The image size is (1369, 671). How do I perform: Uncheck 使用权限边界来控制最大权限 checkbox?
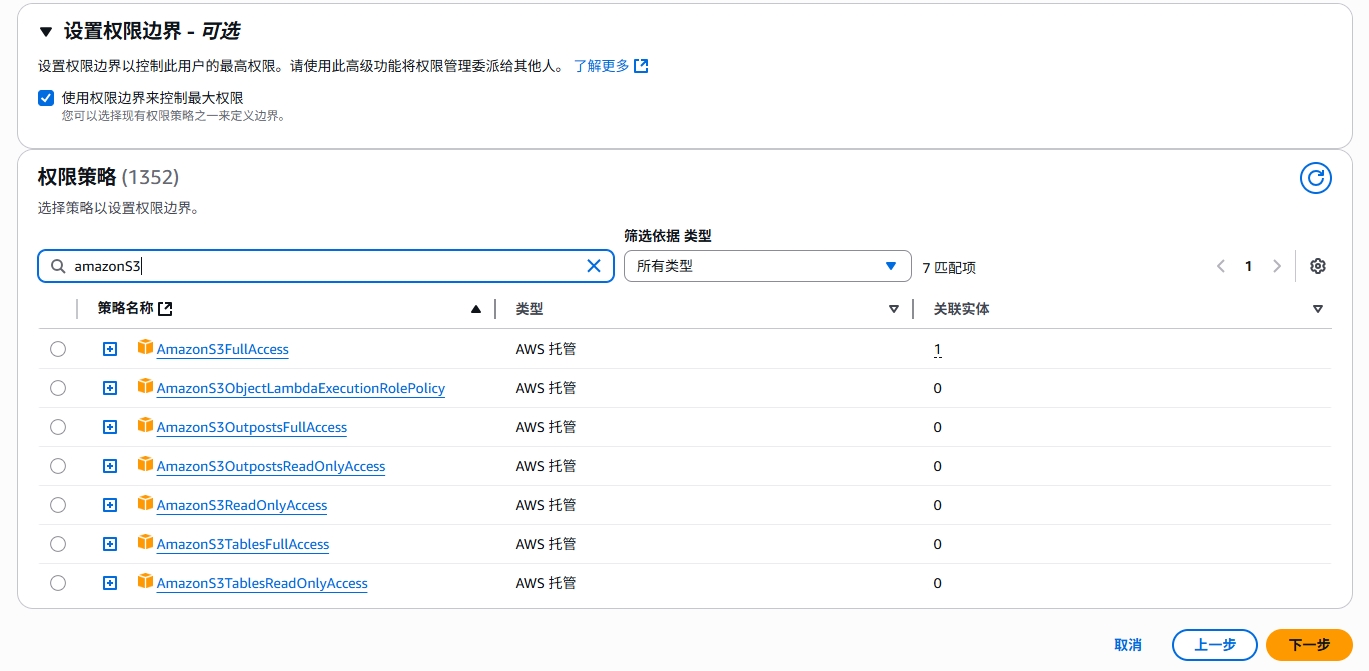[46, 98]
